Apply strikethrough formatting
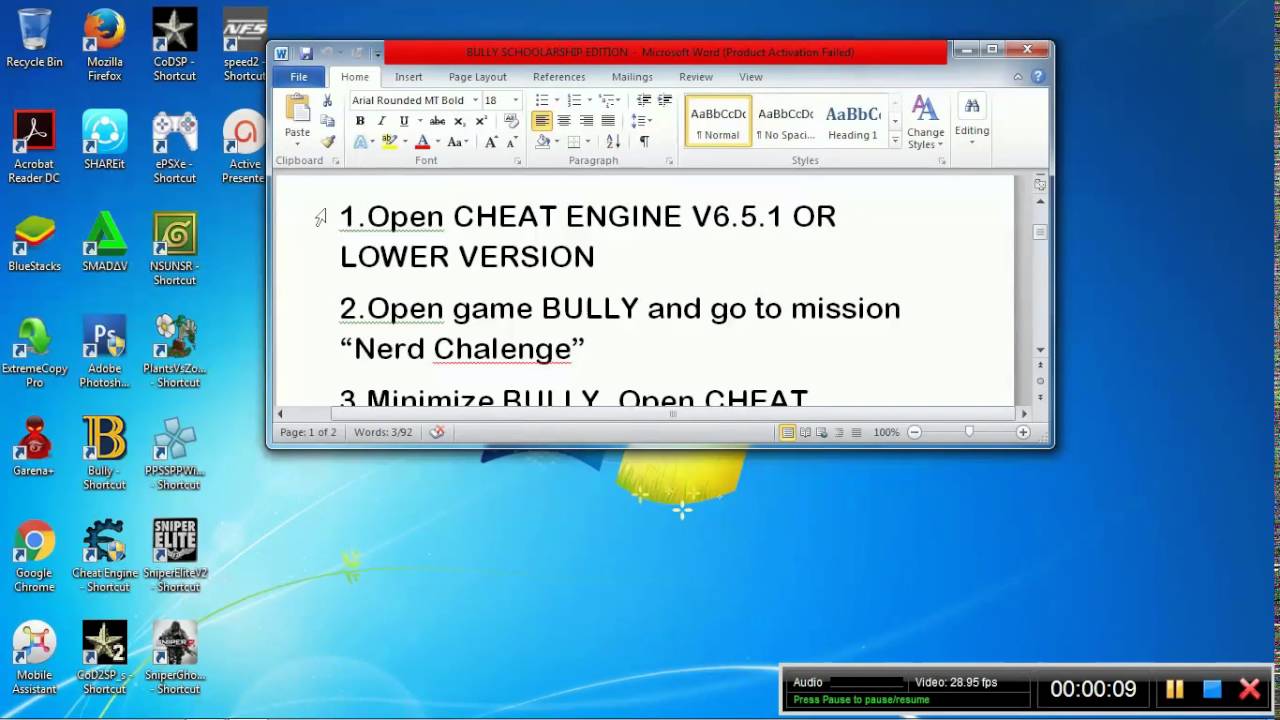Screen dimensions: 1280x720 (x=437, y=121)
